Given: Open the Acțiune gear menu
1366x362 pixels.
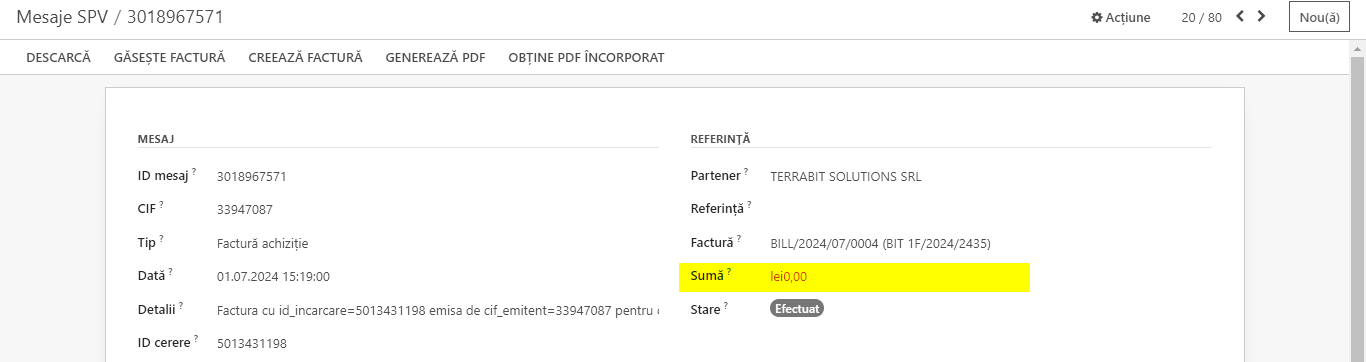Looking at the screenshot, I should [x=1120, y=17].
